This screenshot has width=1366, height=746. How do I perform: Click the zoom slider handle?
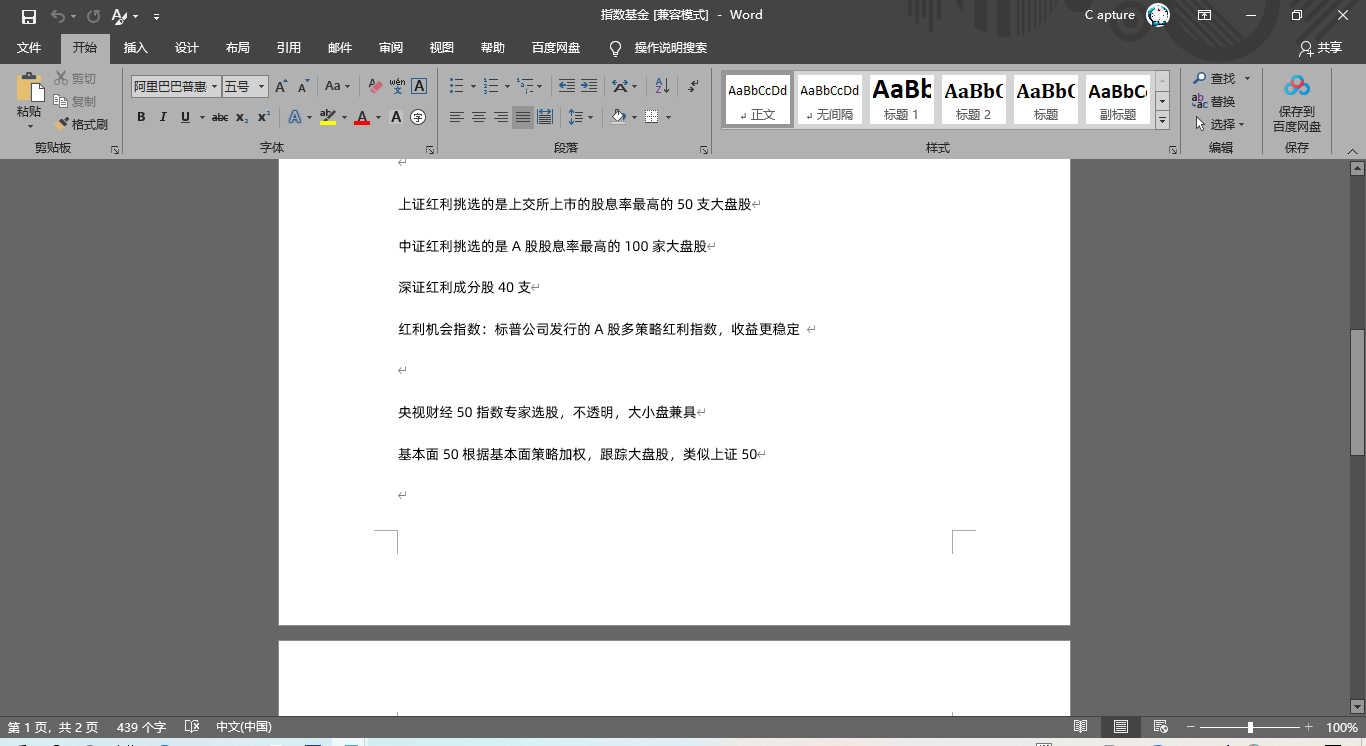click(1250, 727)
